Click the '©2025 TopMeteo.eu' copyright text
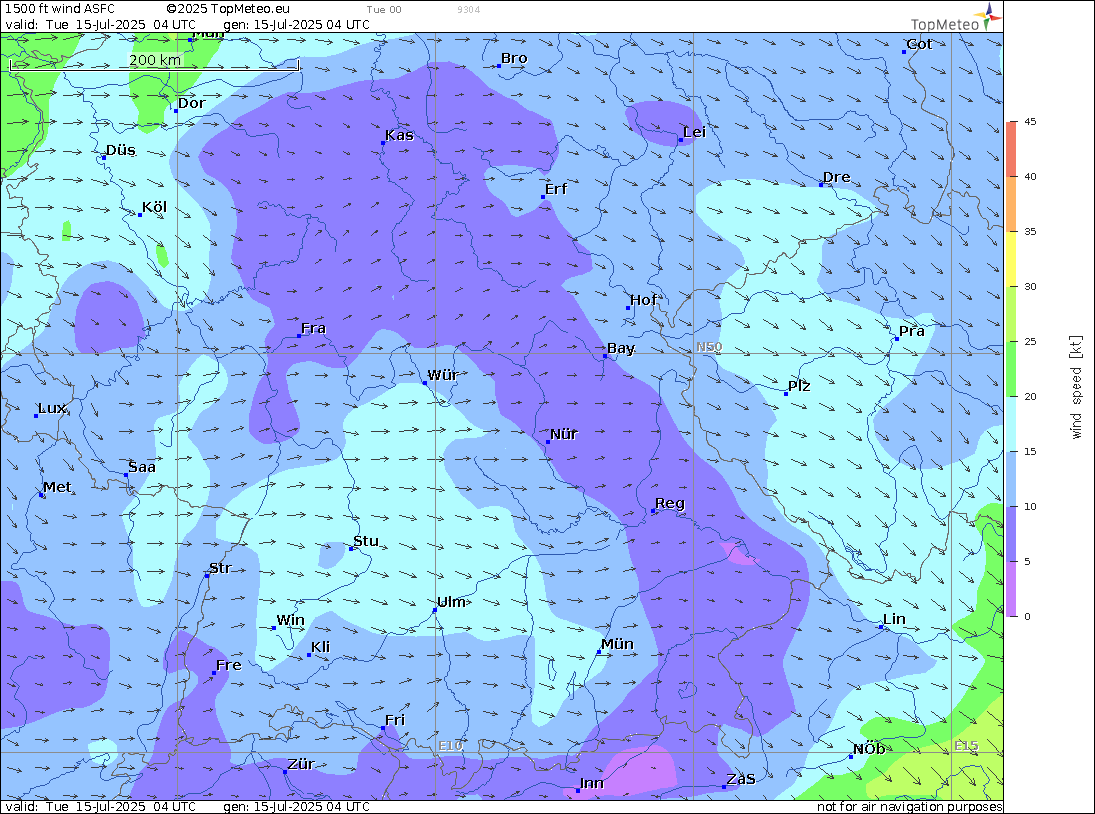1095x814 pixels. click(228, 9)
